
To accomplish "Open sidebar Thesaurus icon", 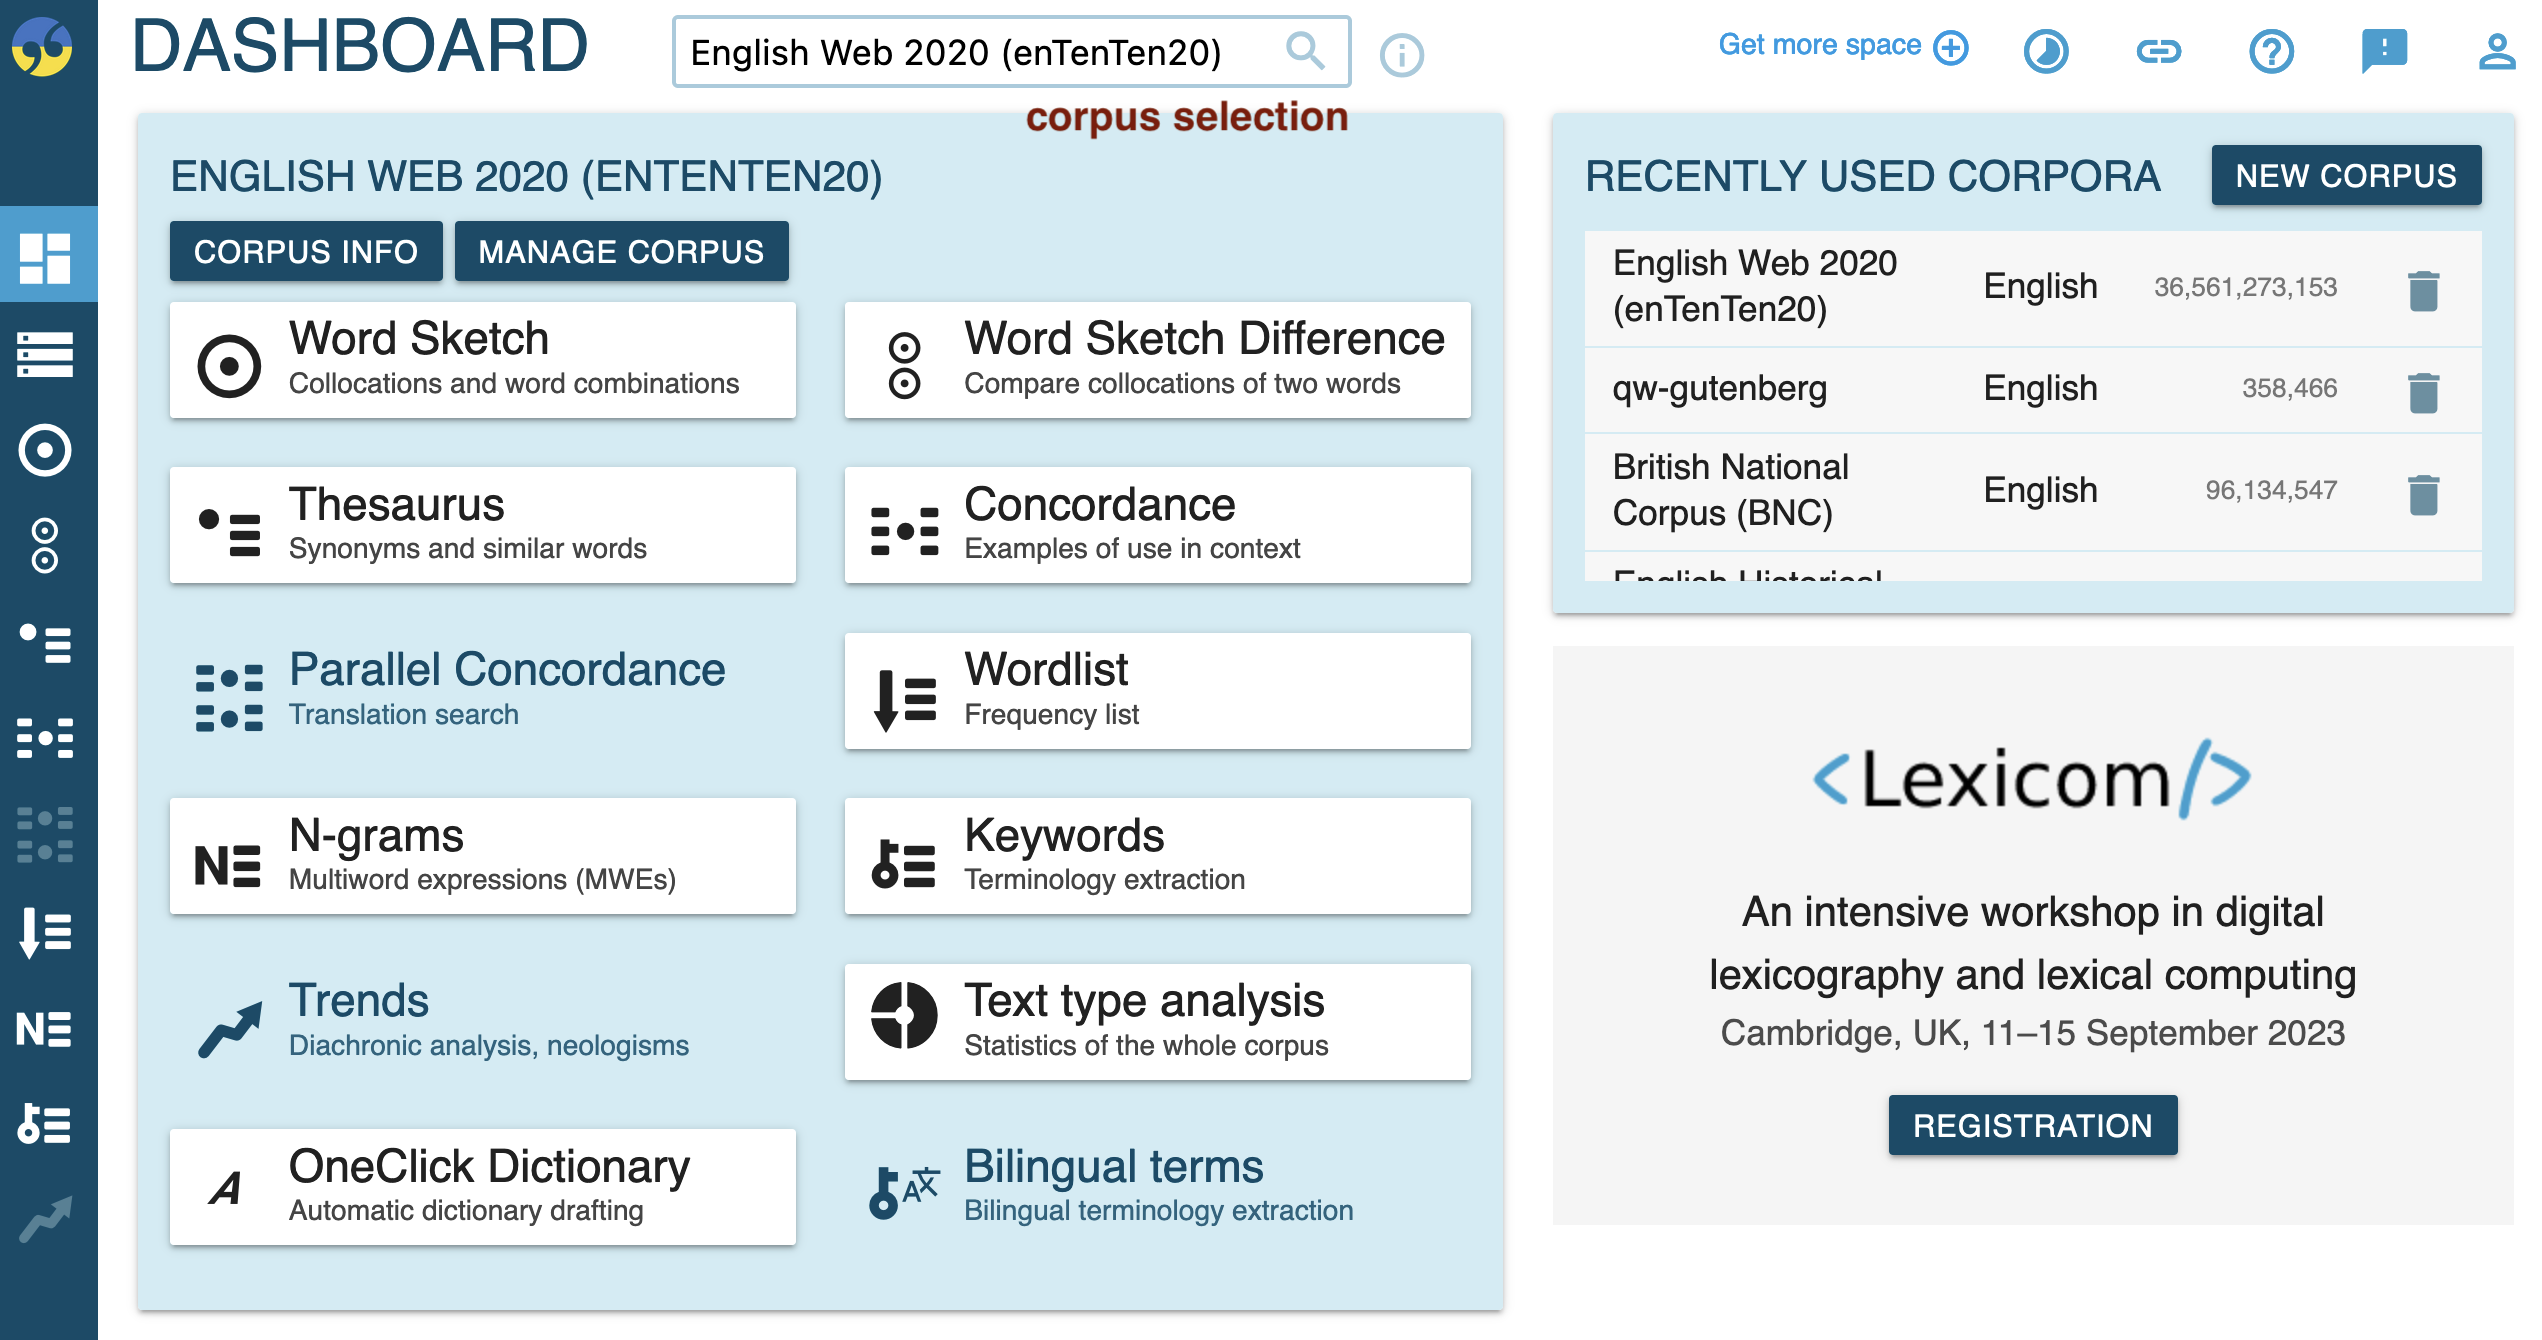I will (45, 643).
